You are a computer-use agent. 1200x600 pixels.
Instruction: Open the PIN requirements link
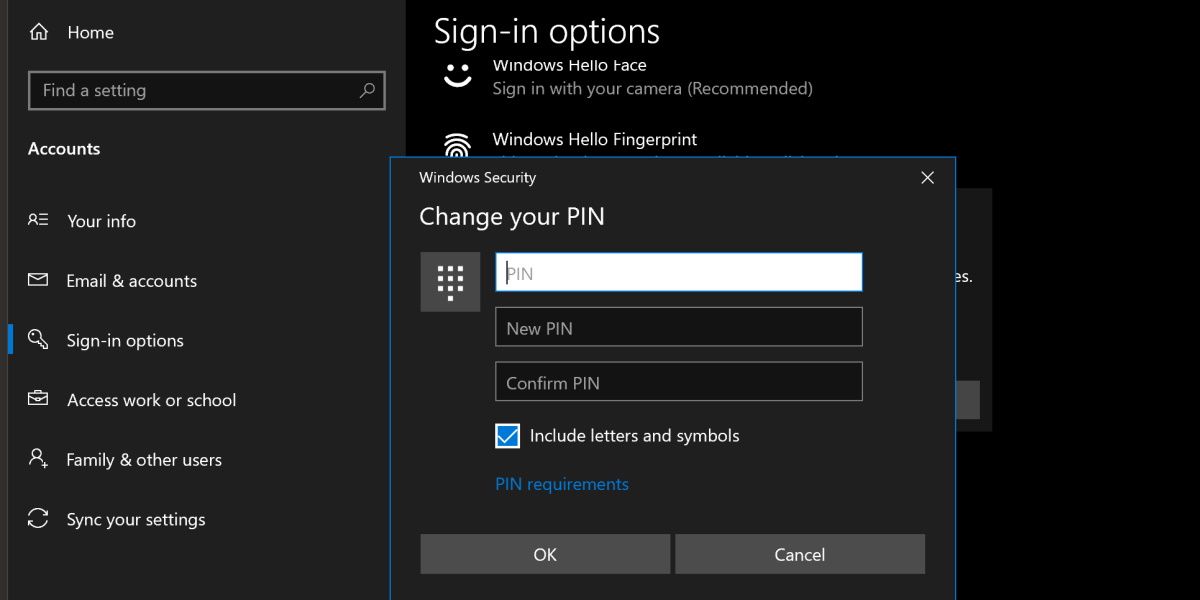(561, 483)
